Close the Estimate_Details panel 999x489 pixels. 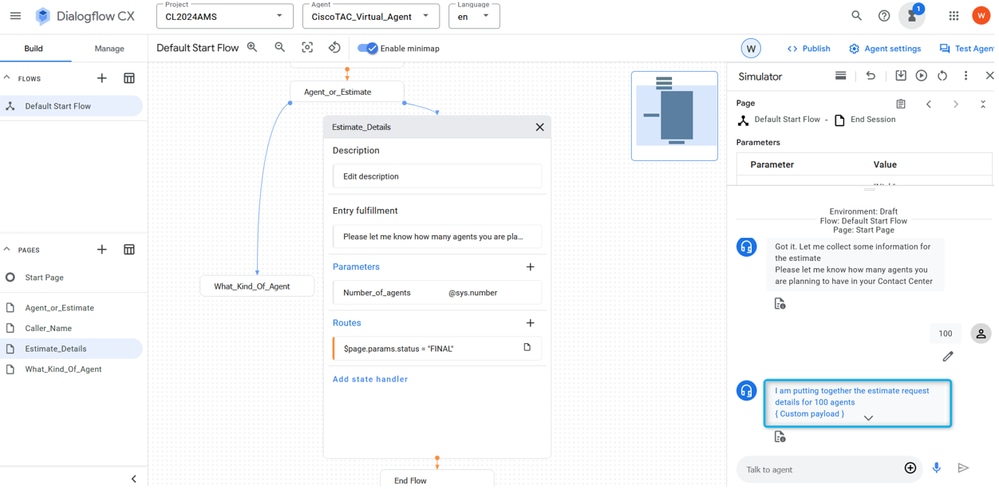point(540,127)
